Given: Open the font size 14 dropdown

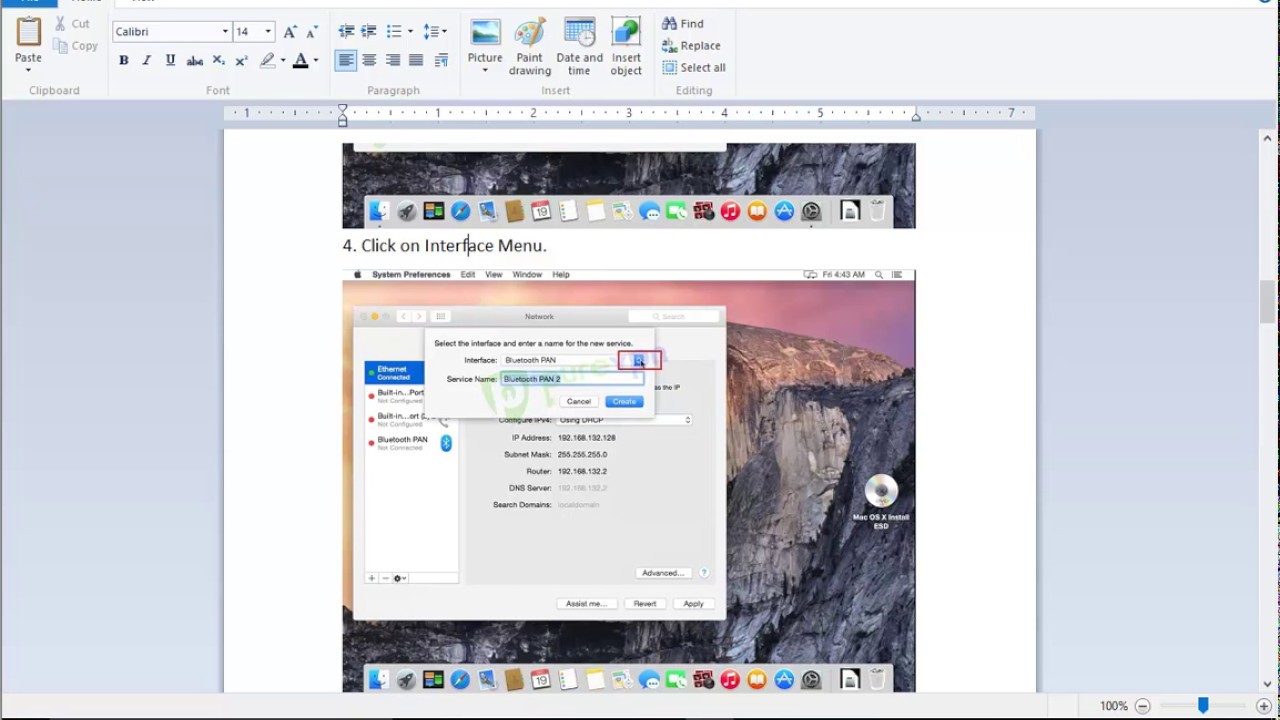Looking at the screenshot, I should coord(267,32).
